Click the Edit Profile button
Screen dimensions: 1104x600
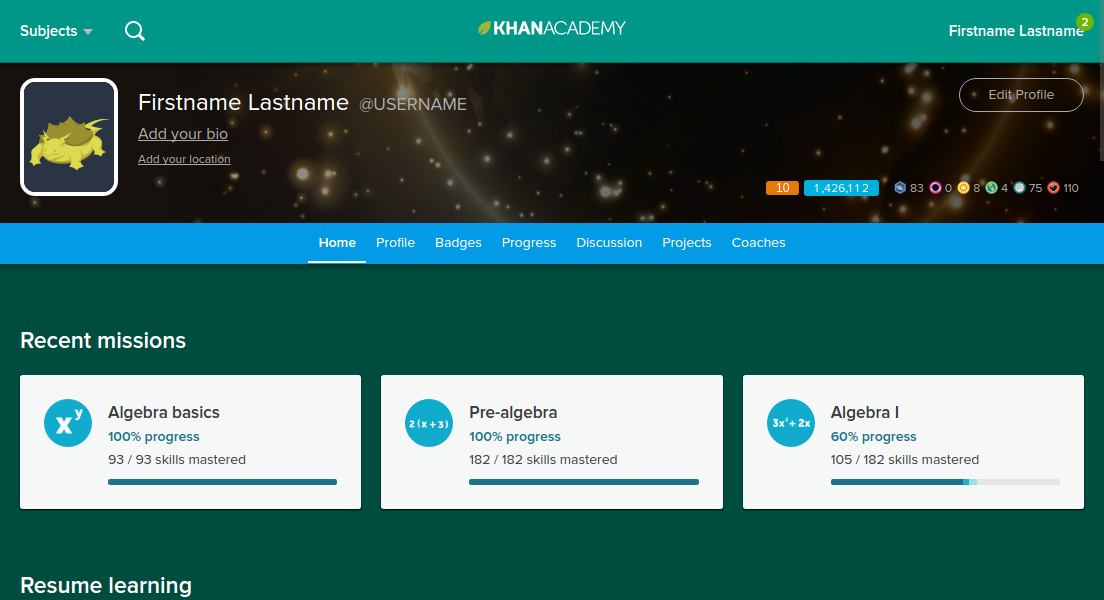[1021, 95]
